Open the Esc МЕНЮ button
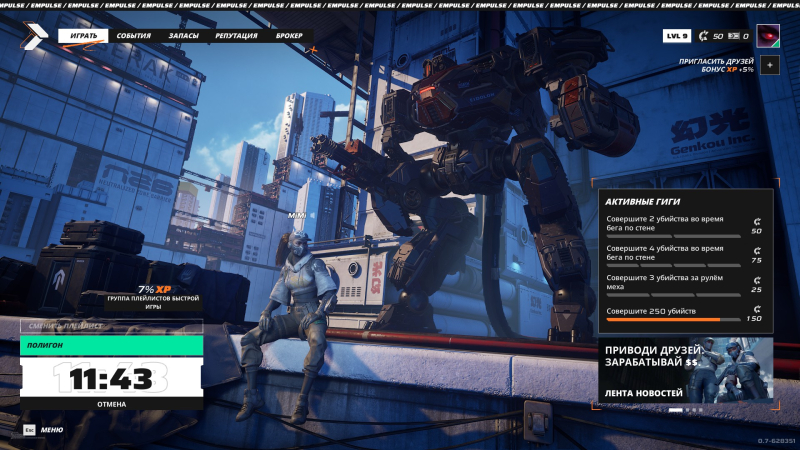The width and height of the screenshot is (800, 450). click(x=43, y=430)
